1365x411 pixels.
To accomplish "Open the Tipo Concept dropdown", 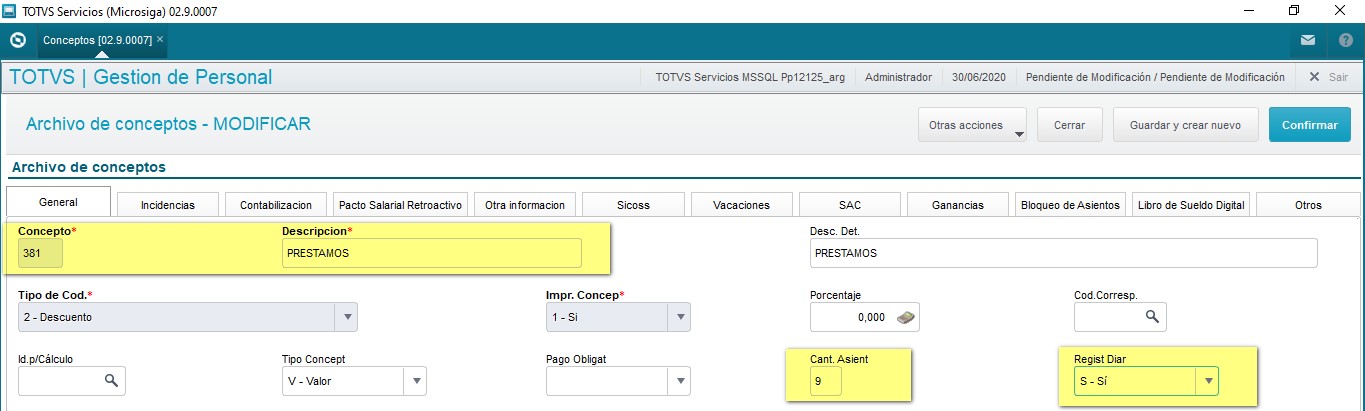I will click(415, 381).
